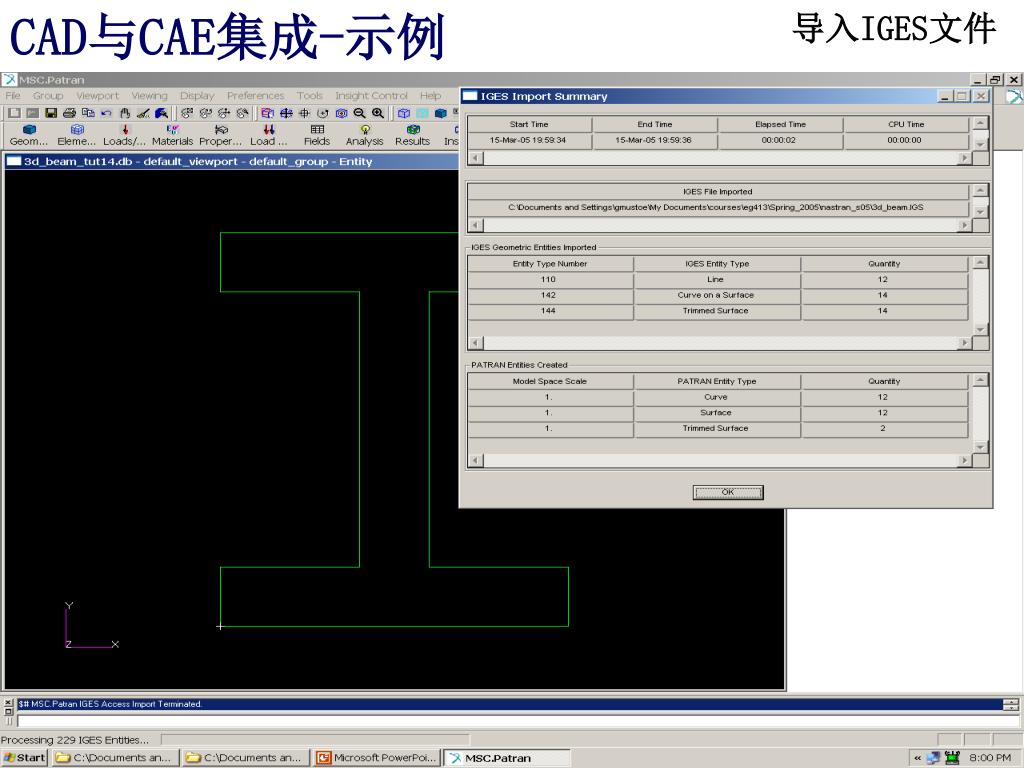Screen dimensions: 1024x768
Task: Open the Load Cases application
Action: (x=268, y=135)
